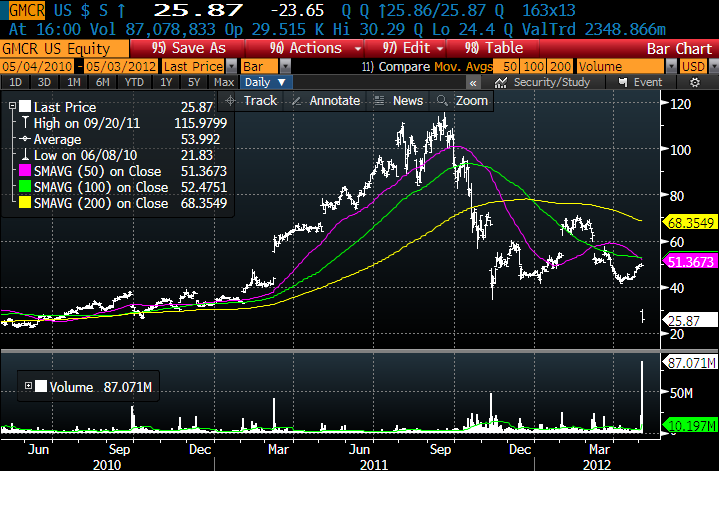Click the 10.197M green volume label
The image size is (719, 512).
coord(690,426)
